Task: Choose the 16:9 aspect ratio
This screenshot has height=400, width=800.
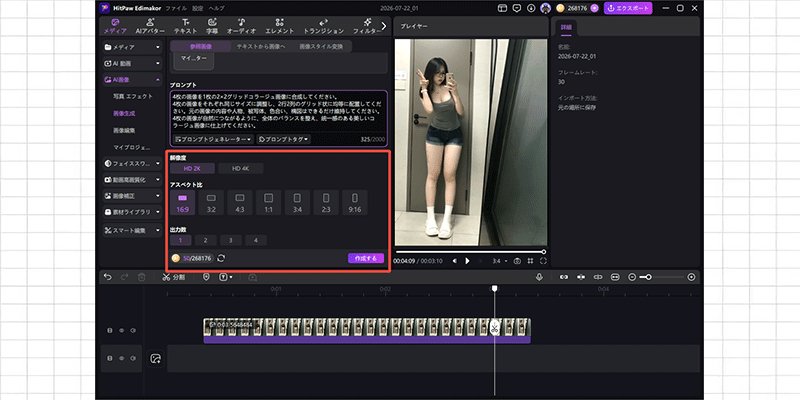Action: click(x=183, y=203)
